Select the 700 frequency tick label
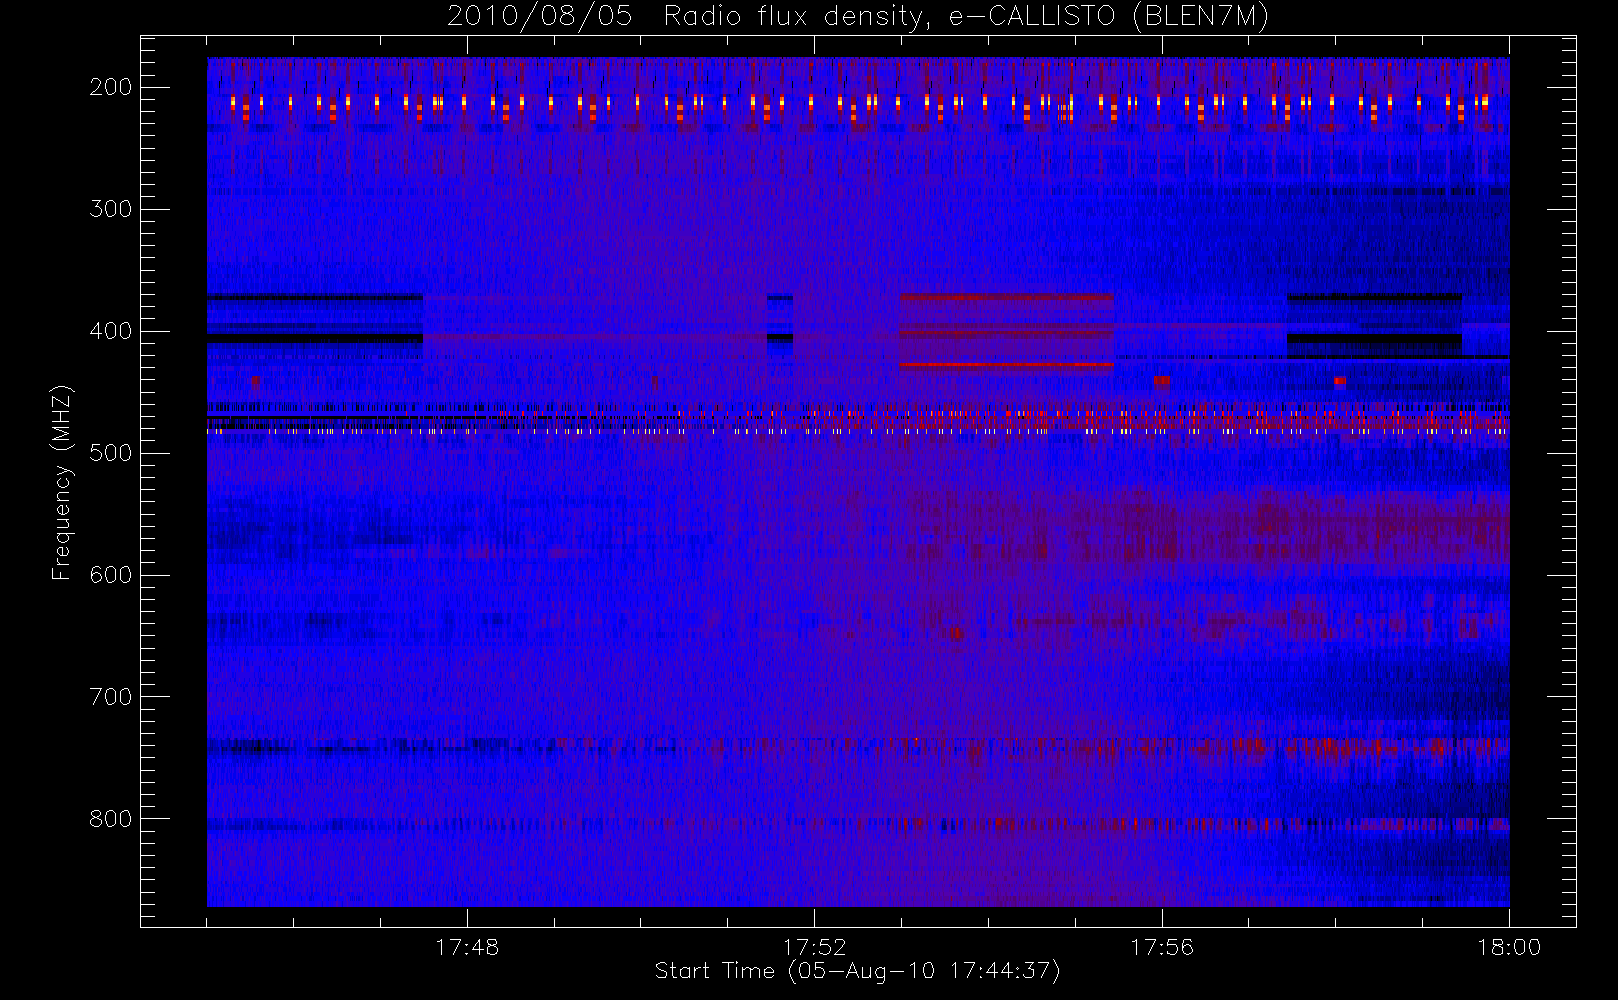This screenshot has height=1000, width=1618. (111, 697)
